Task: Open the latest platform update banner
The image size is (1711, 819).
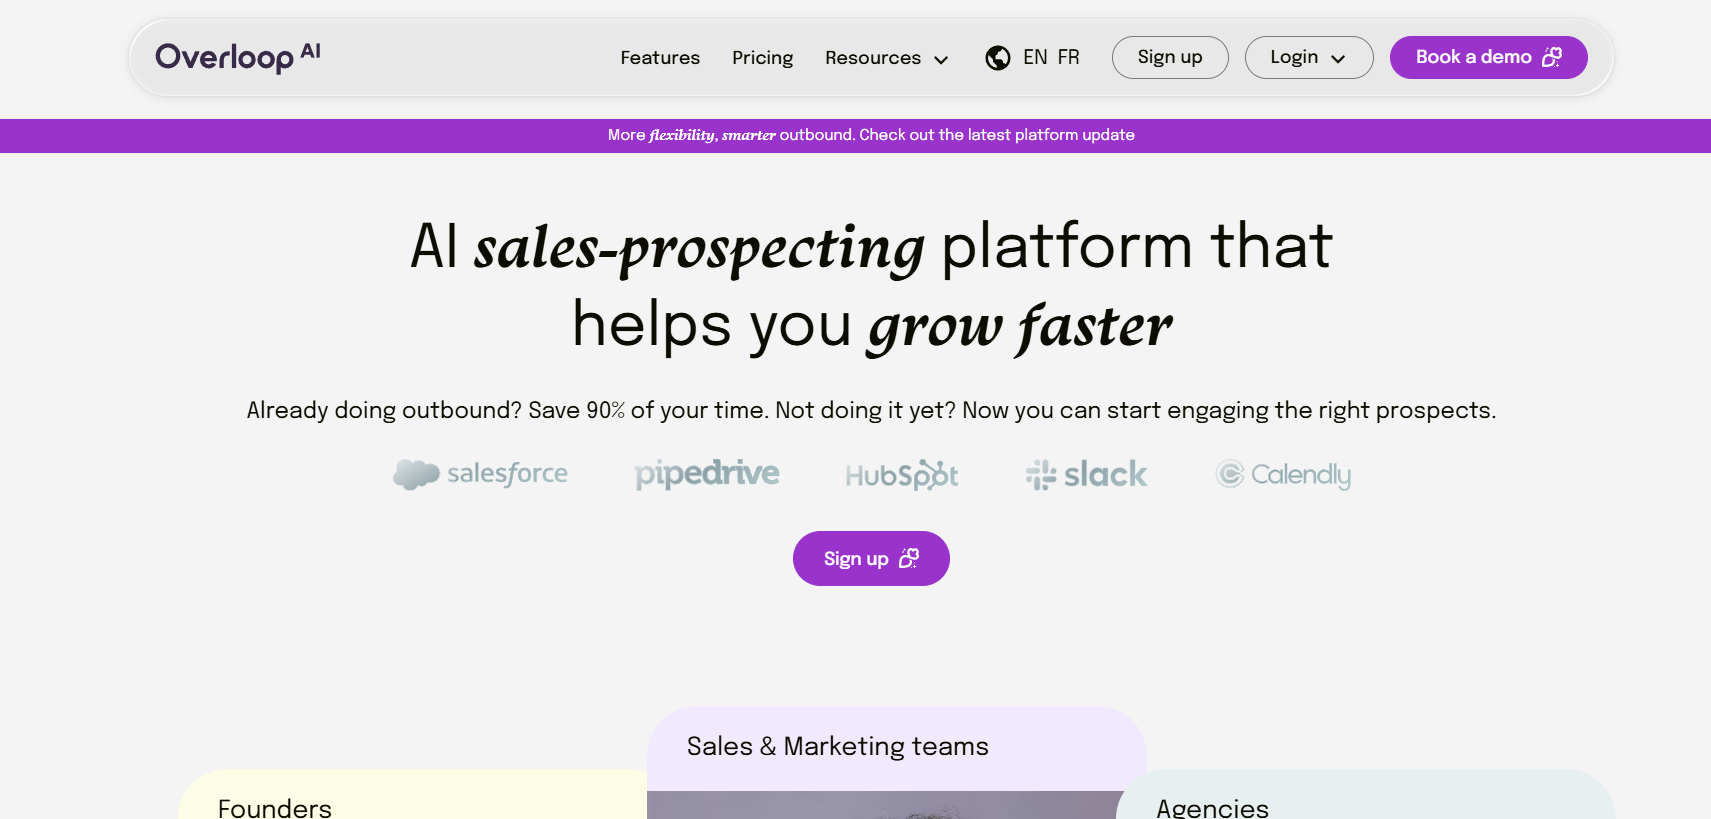Action: (870, 135)
